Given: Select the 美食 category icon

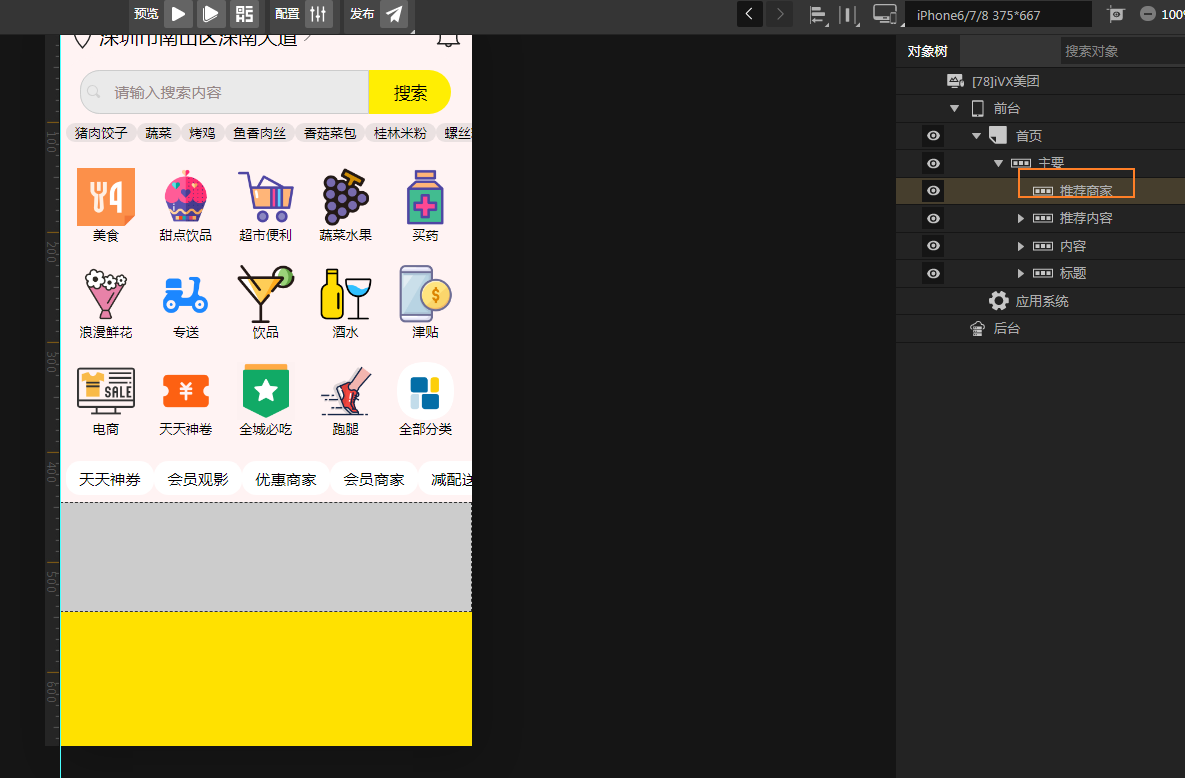Looking at the screenshot, I should [106, 197].
